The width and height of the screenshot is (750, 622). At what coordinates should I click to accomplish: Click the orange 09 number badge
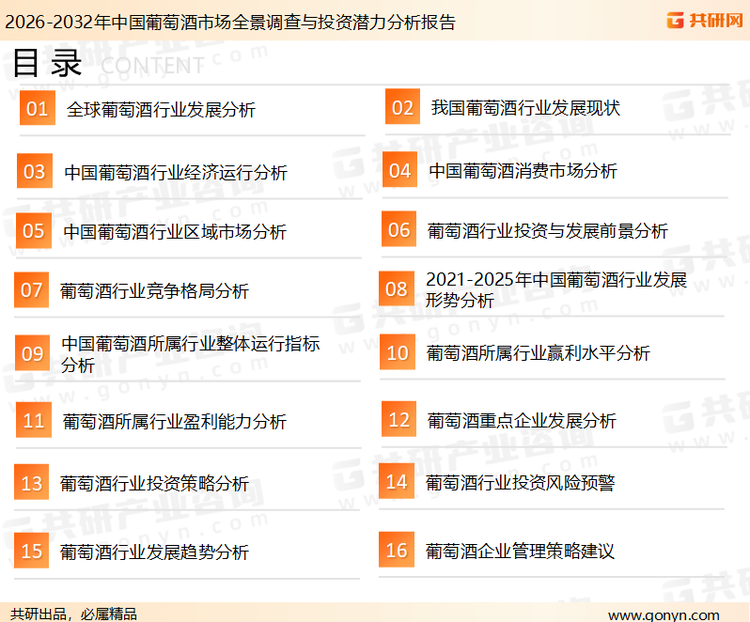click(33, 353)
